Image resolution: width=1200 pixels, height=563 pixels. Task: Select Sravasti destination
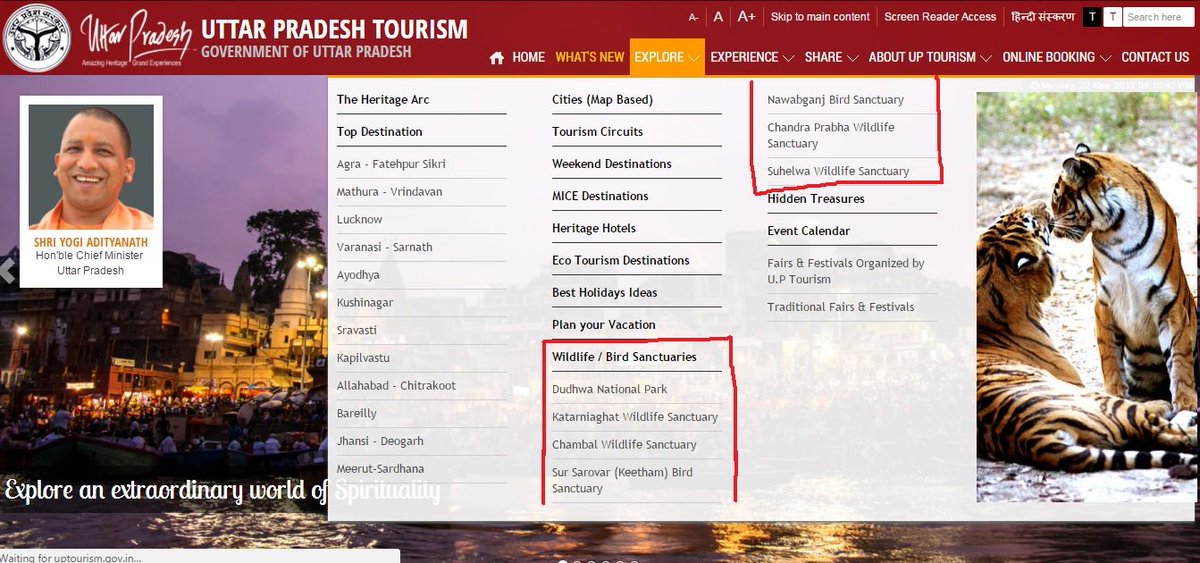tap(357, 330)
